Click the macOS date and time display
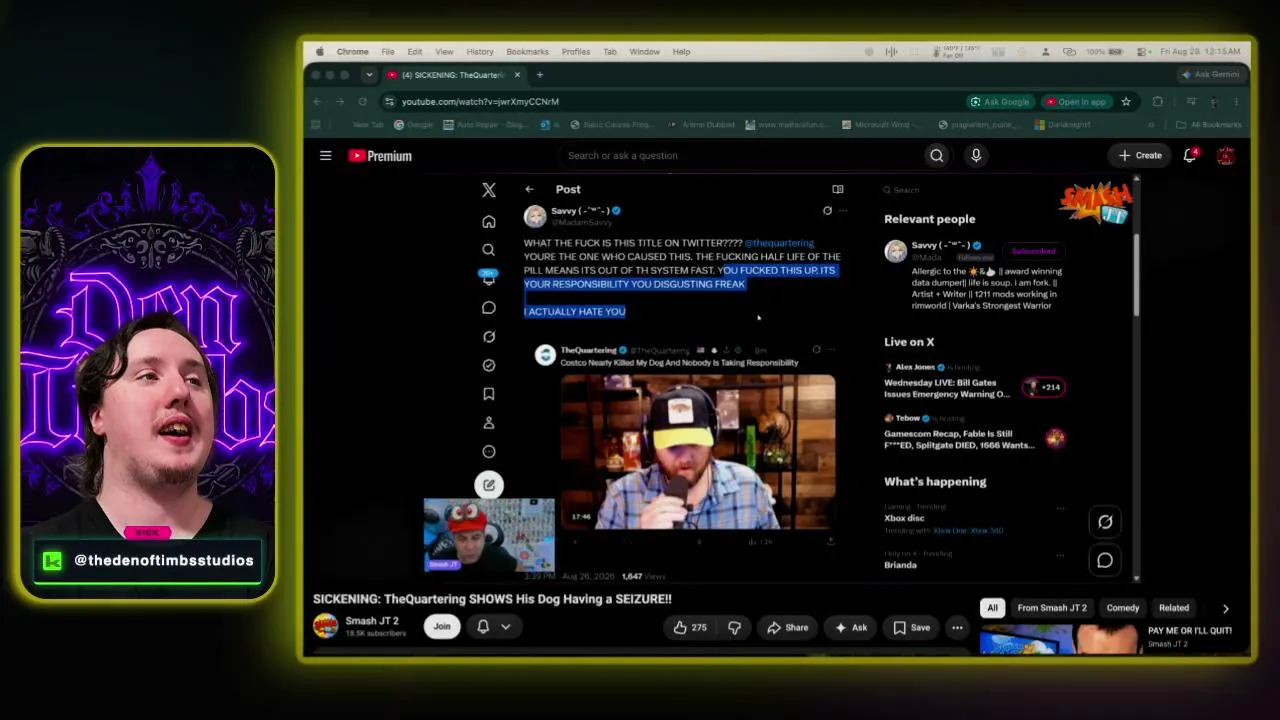This screenshot has height=720, width=1280. point(1201,52)
